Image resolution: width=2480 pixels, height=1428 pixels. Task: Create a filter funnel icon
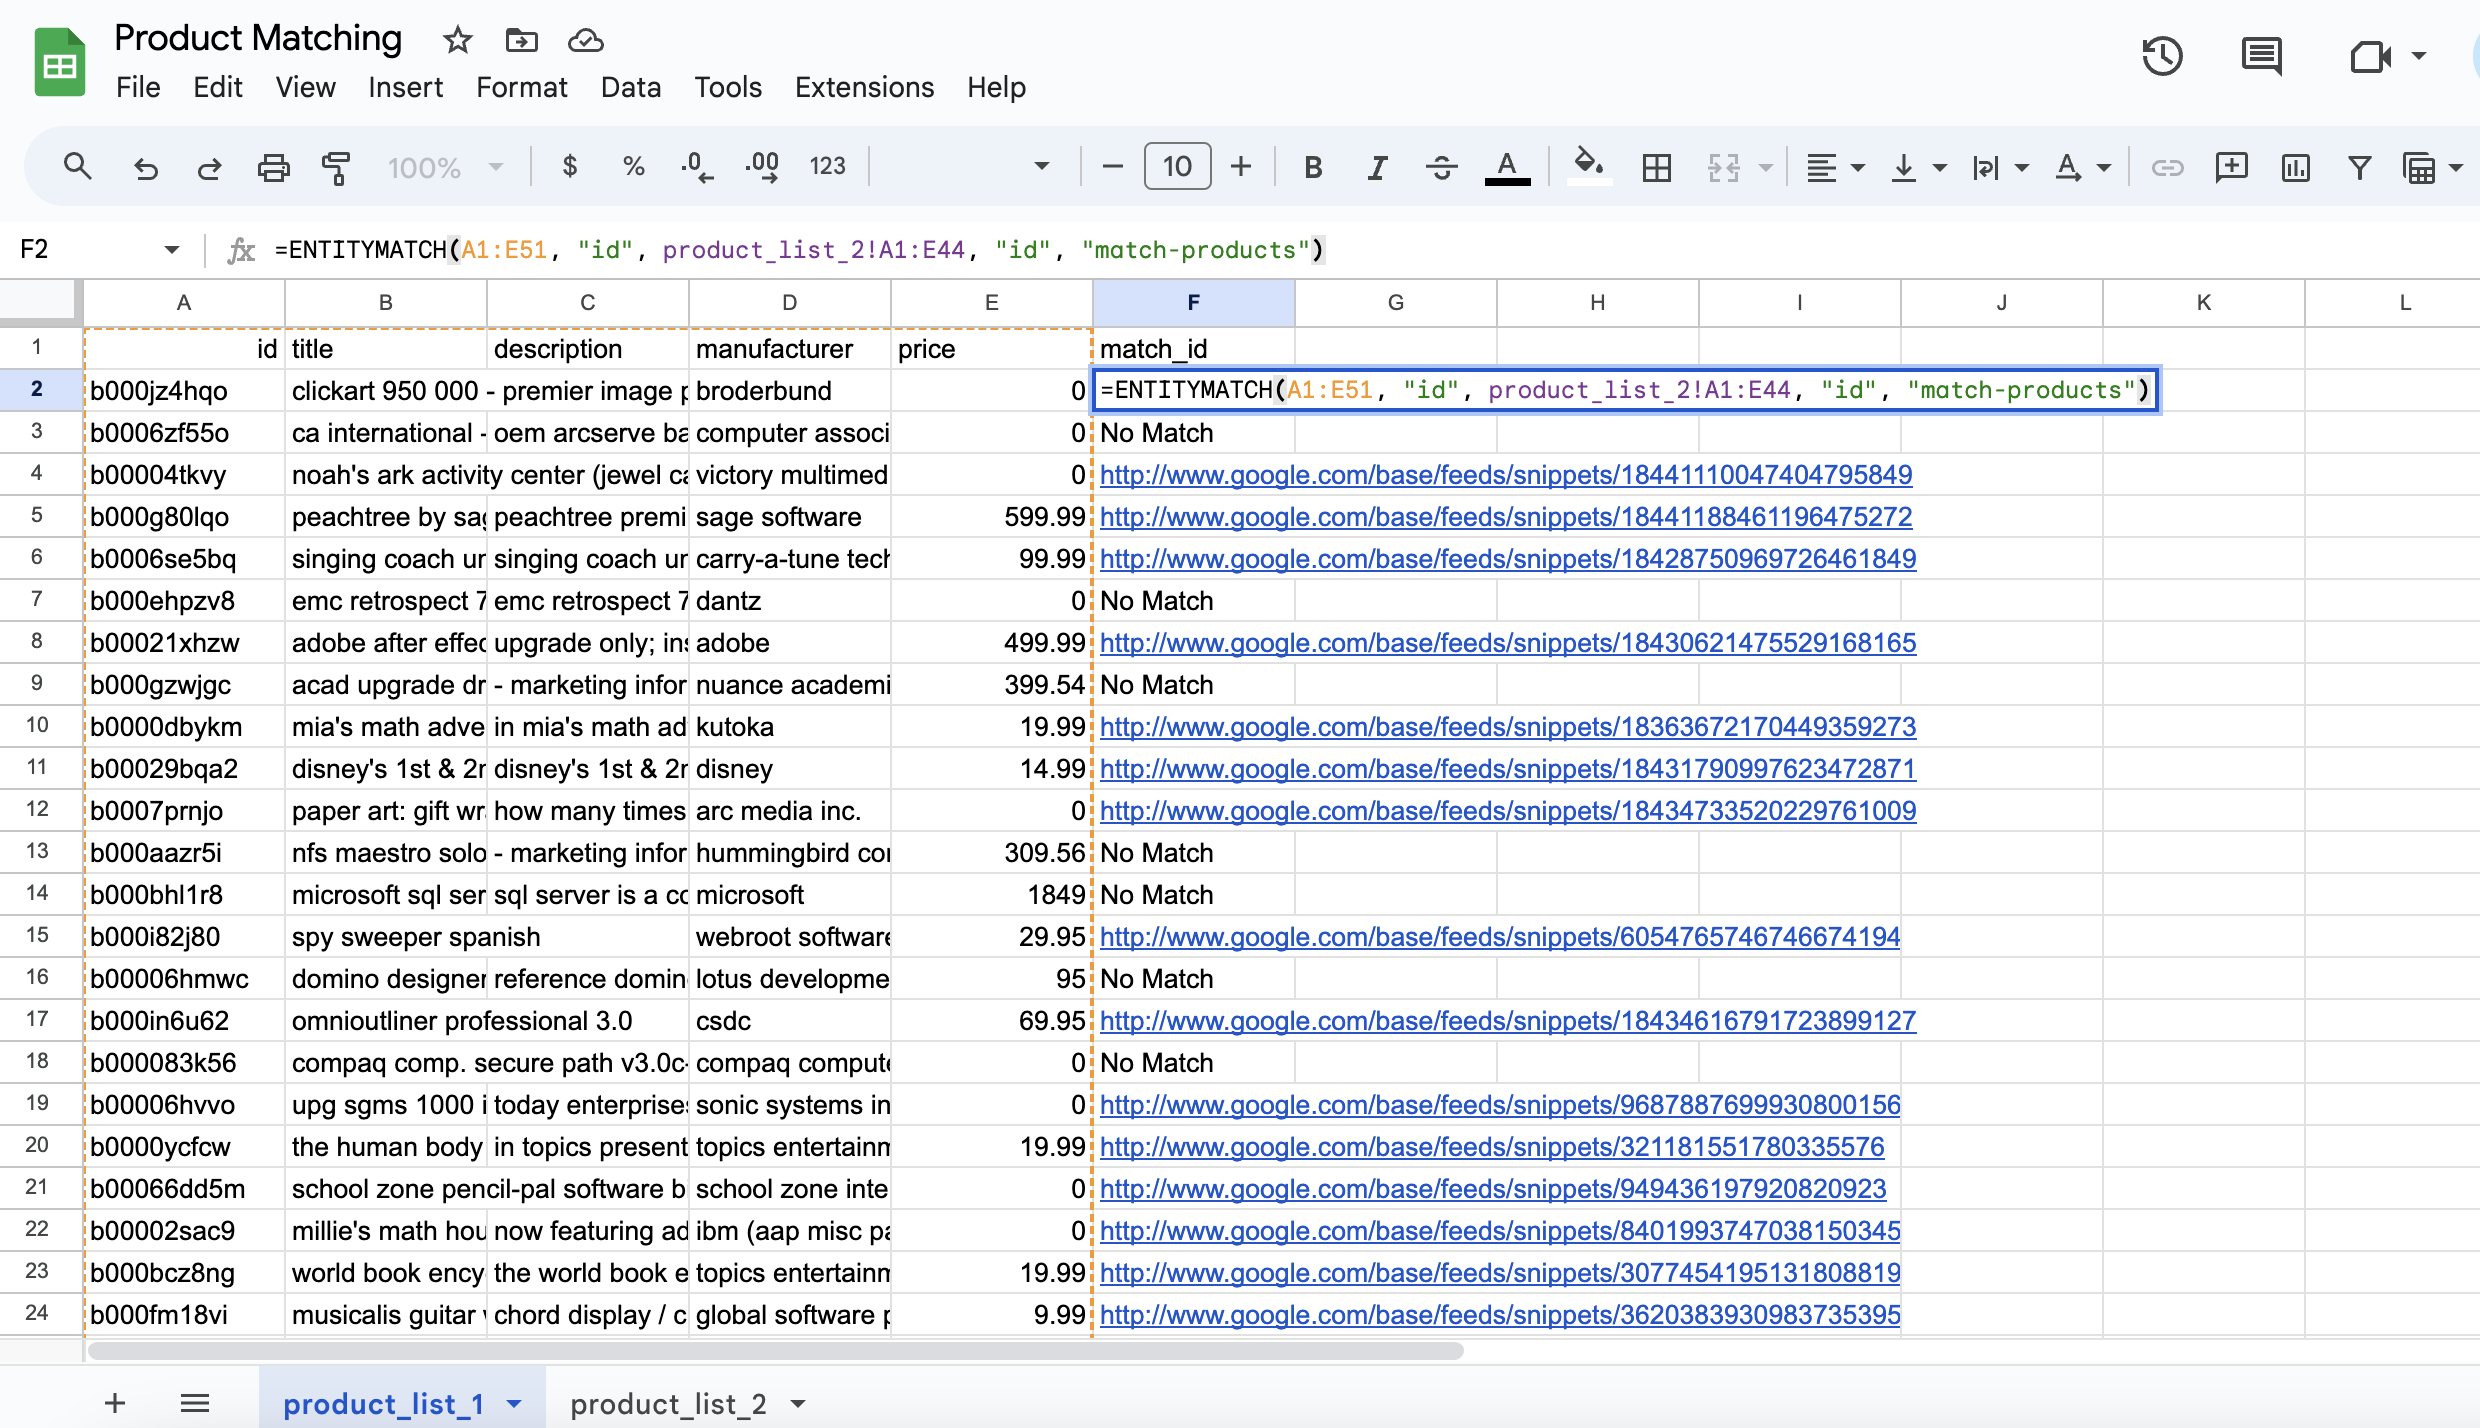click(x=2359, y=167)
